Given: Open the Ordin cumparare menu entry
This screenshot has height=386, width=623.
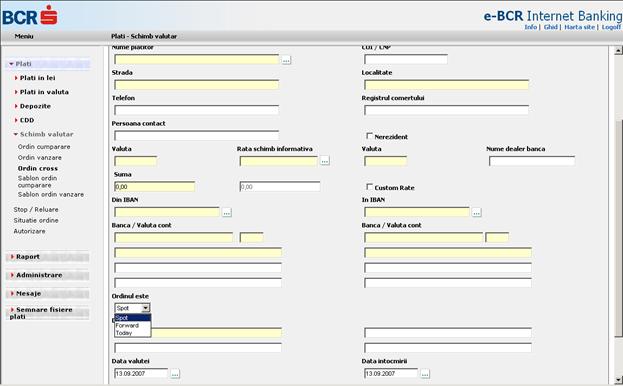Looking at the screenshot, I should coord(44,147).
